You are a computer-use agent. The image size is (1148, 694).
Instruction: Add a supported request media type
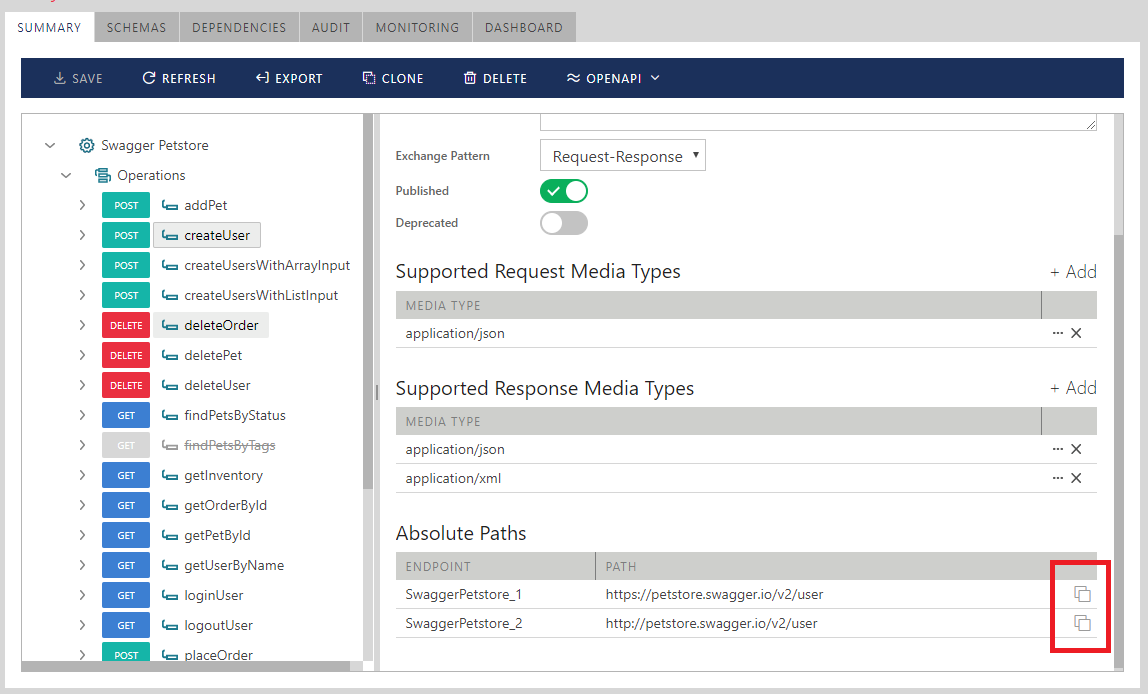click(1072, 272)
